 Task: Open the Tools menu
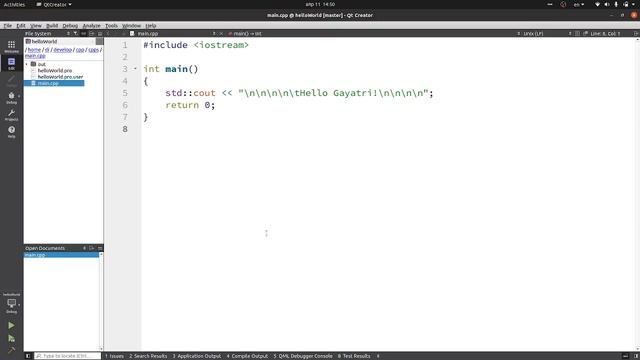click(111, 25)
